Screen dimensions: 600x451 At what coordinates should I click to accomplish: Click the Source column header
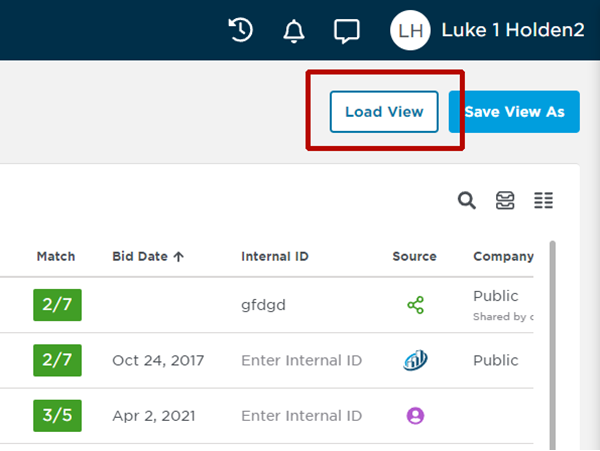click(414, 256)
